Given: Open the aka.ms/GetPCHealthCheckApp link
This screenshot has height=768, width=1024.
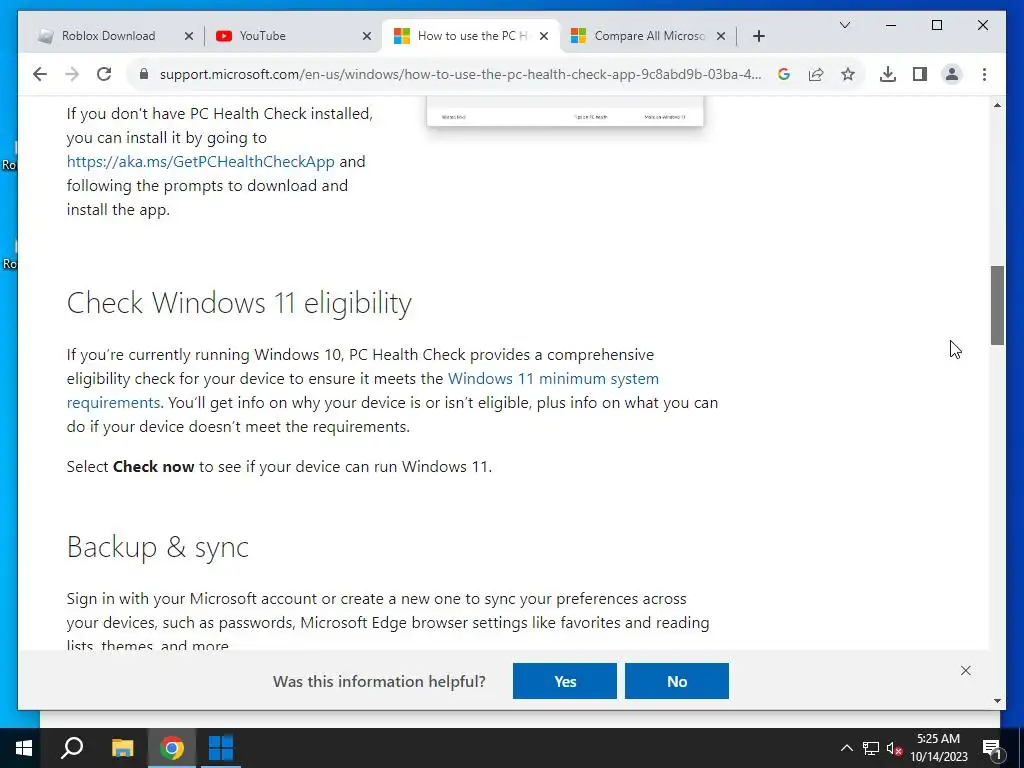Looking at the screenshot, I should 200,161.
